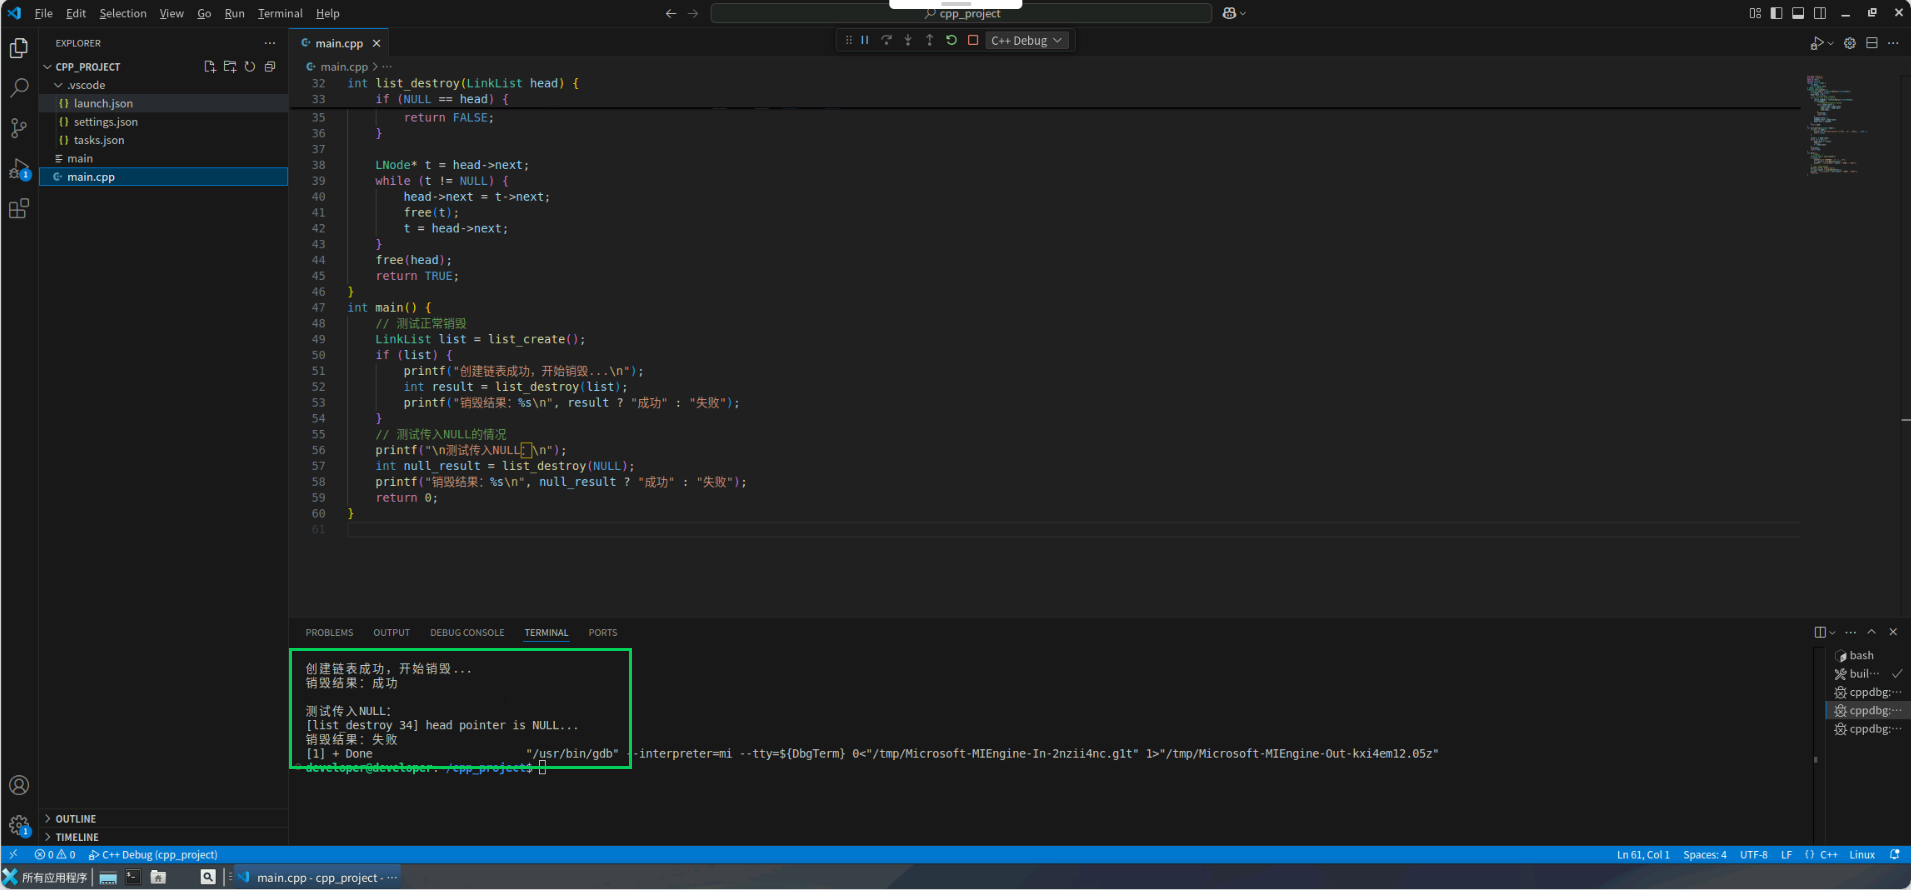The width and height of the screenshot is (1911, 890).
Task: Open Explorer views and more actions menu
Action: [x=269, y=43]
